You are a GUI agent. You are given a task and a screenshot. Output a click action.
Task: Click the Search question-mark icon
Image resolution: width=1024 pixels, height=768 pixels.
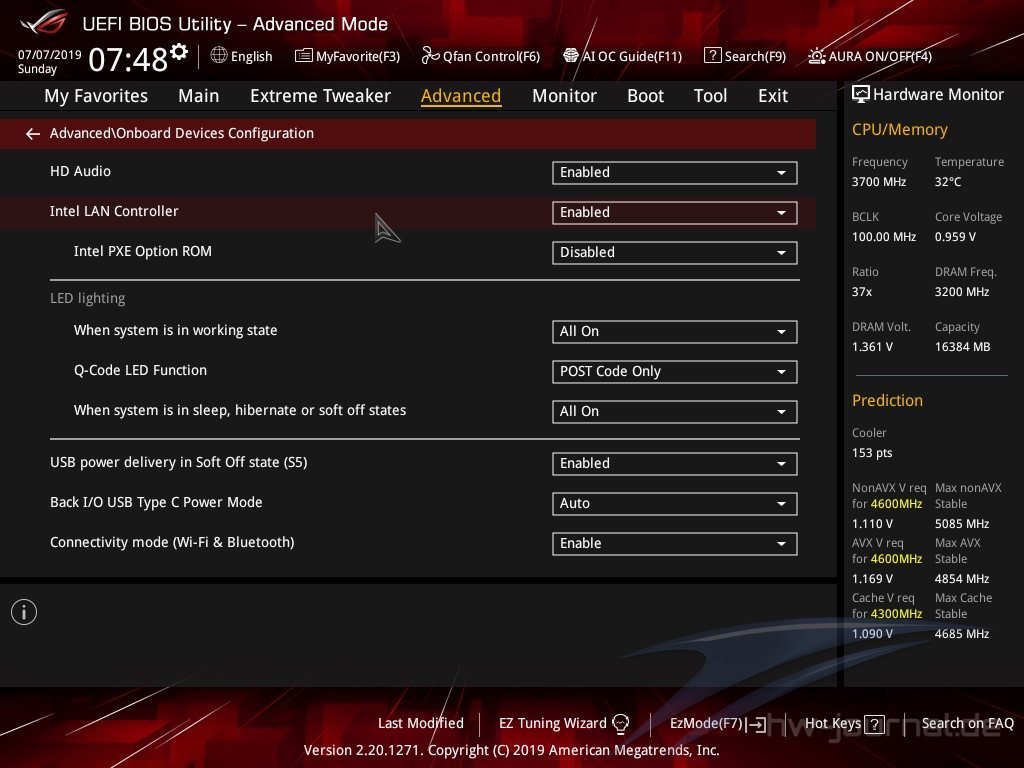(712, 56)
